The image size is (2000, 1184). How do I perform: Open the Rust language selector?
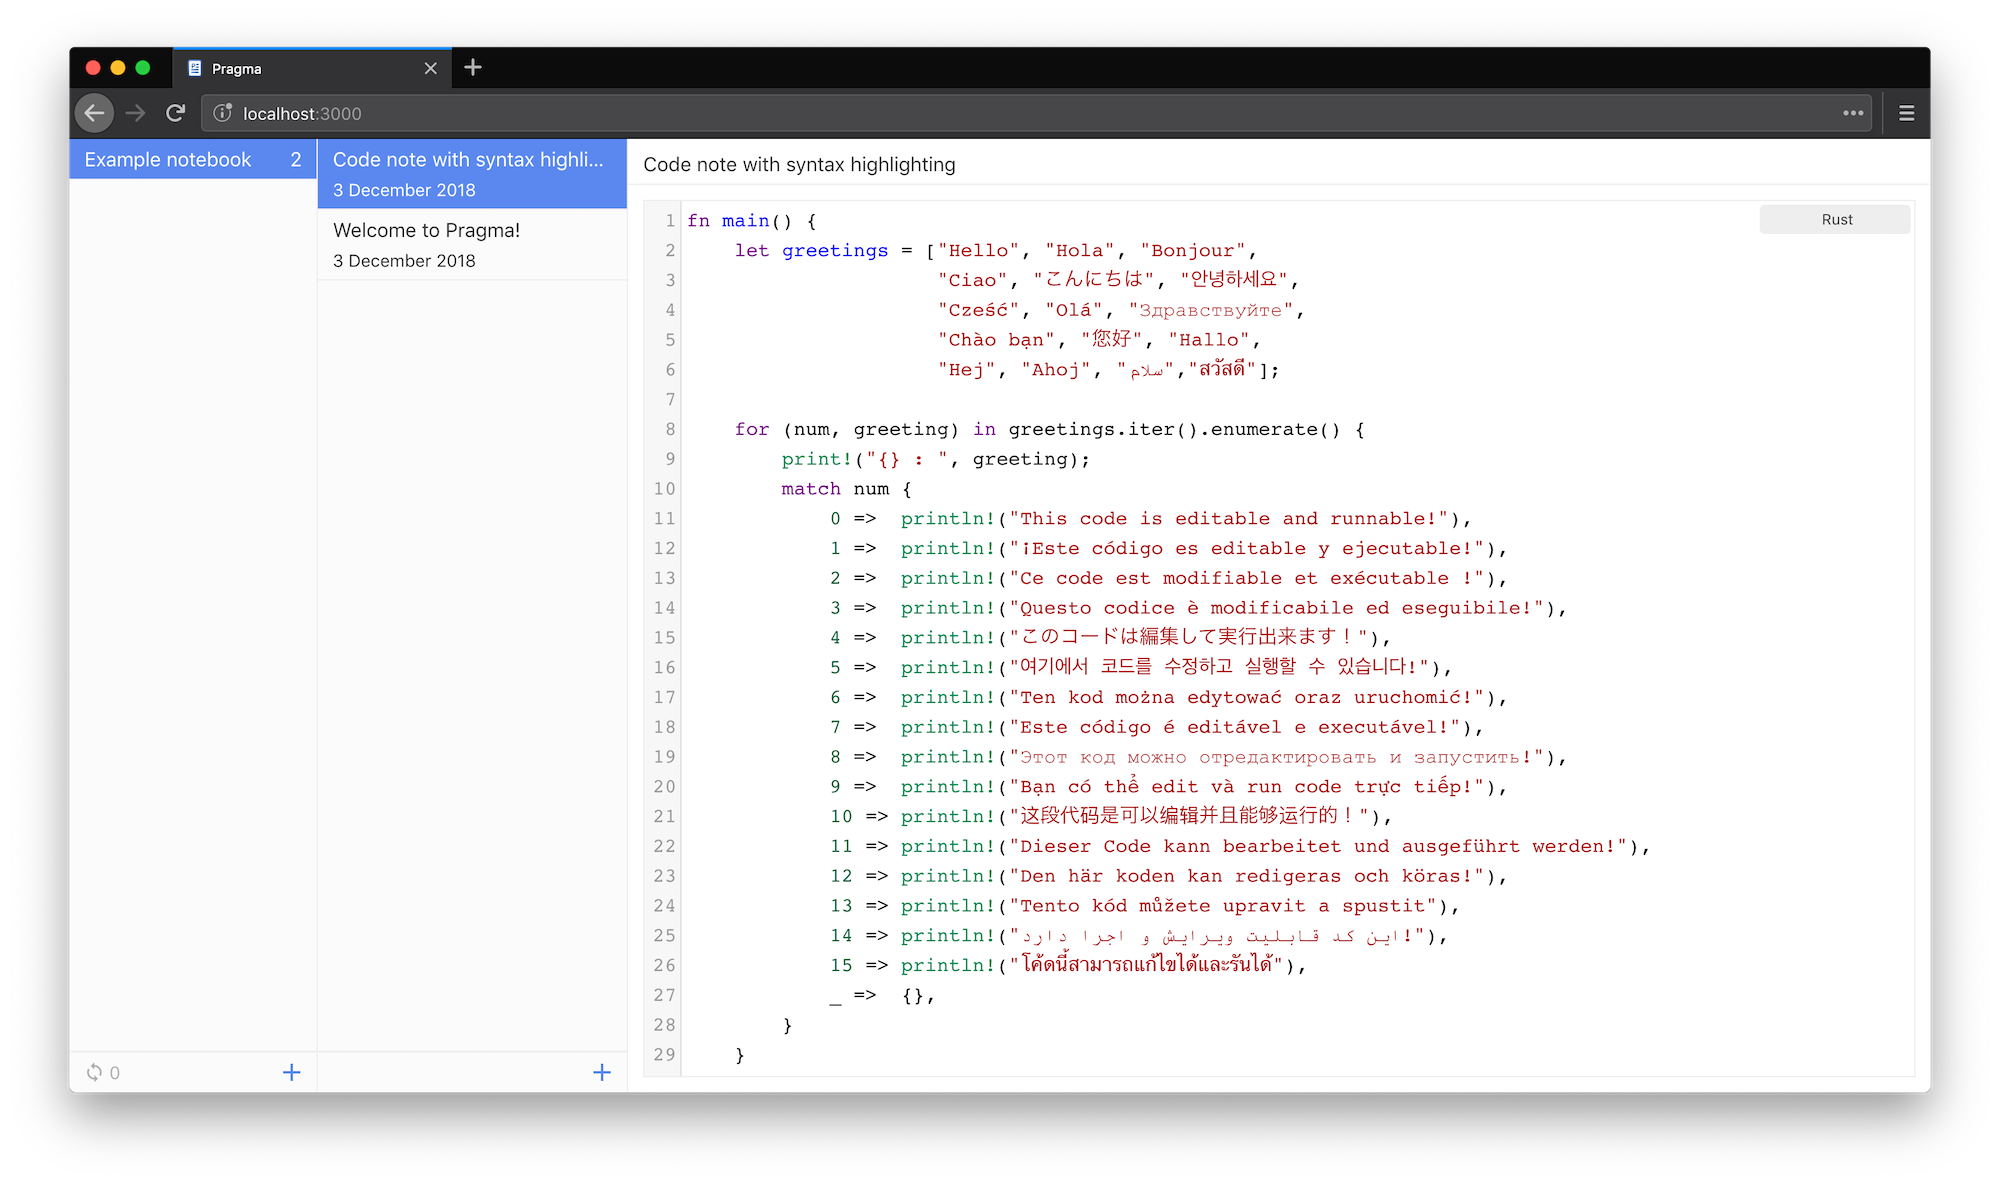(1835, 220)
